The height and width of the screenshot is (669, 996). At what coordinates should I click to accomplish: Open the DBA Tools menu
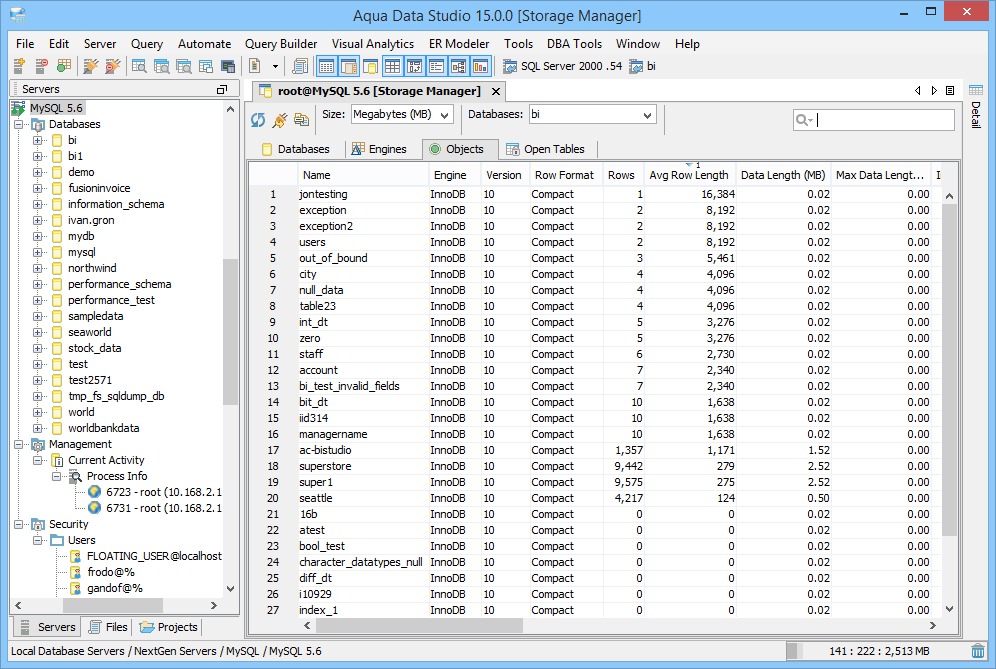pos(574,44)
